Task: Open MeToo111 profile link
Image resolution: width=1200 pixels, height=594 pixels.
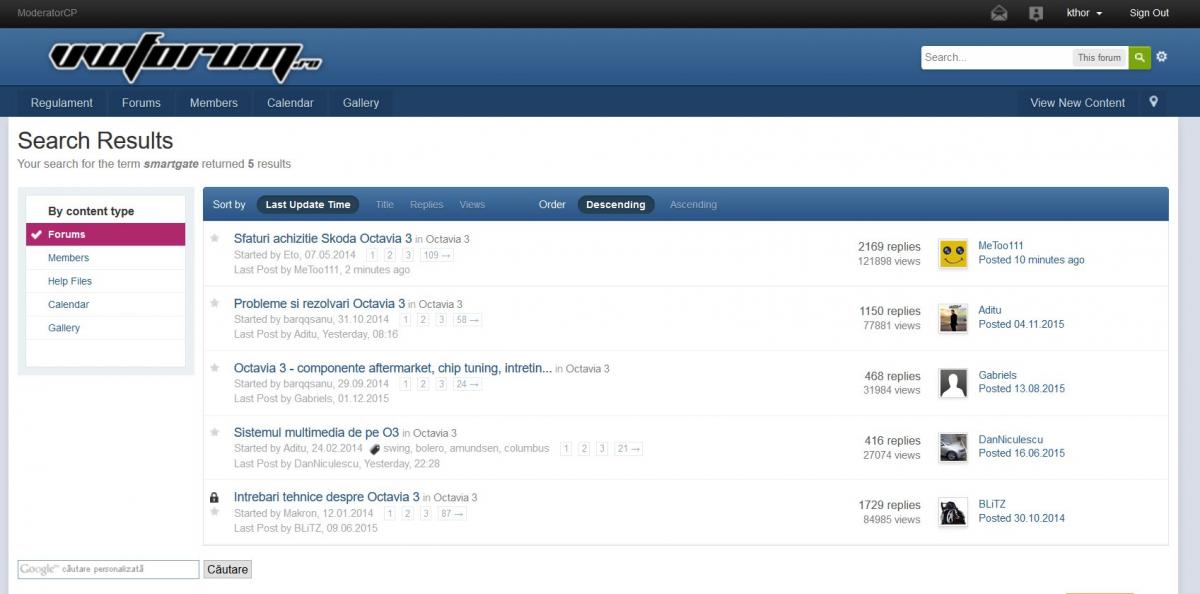Action: pos(1001,246)
